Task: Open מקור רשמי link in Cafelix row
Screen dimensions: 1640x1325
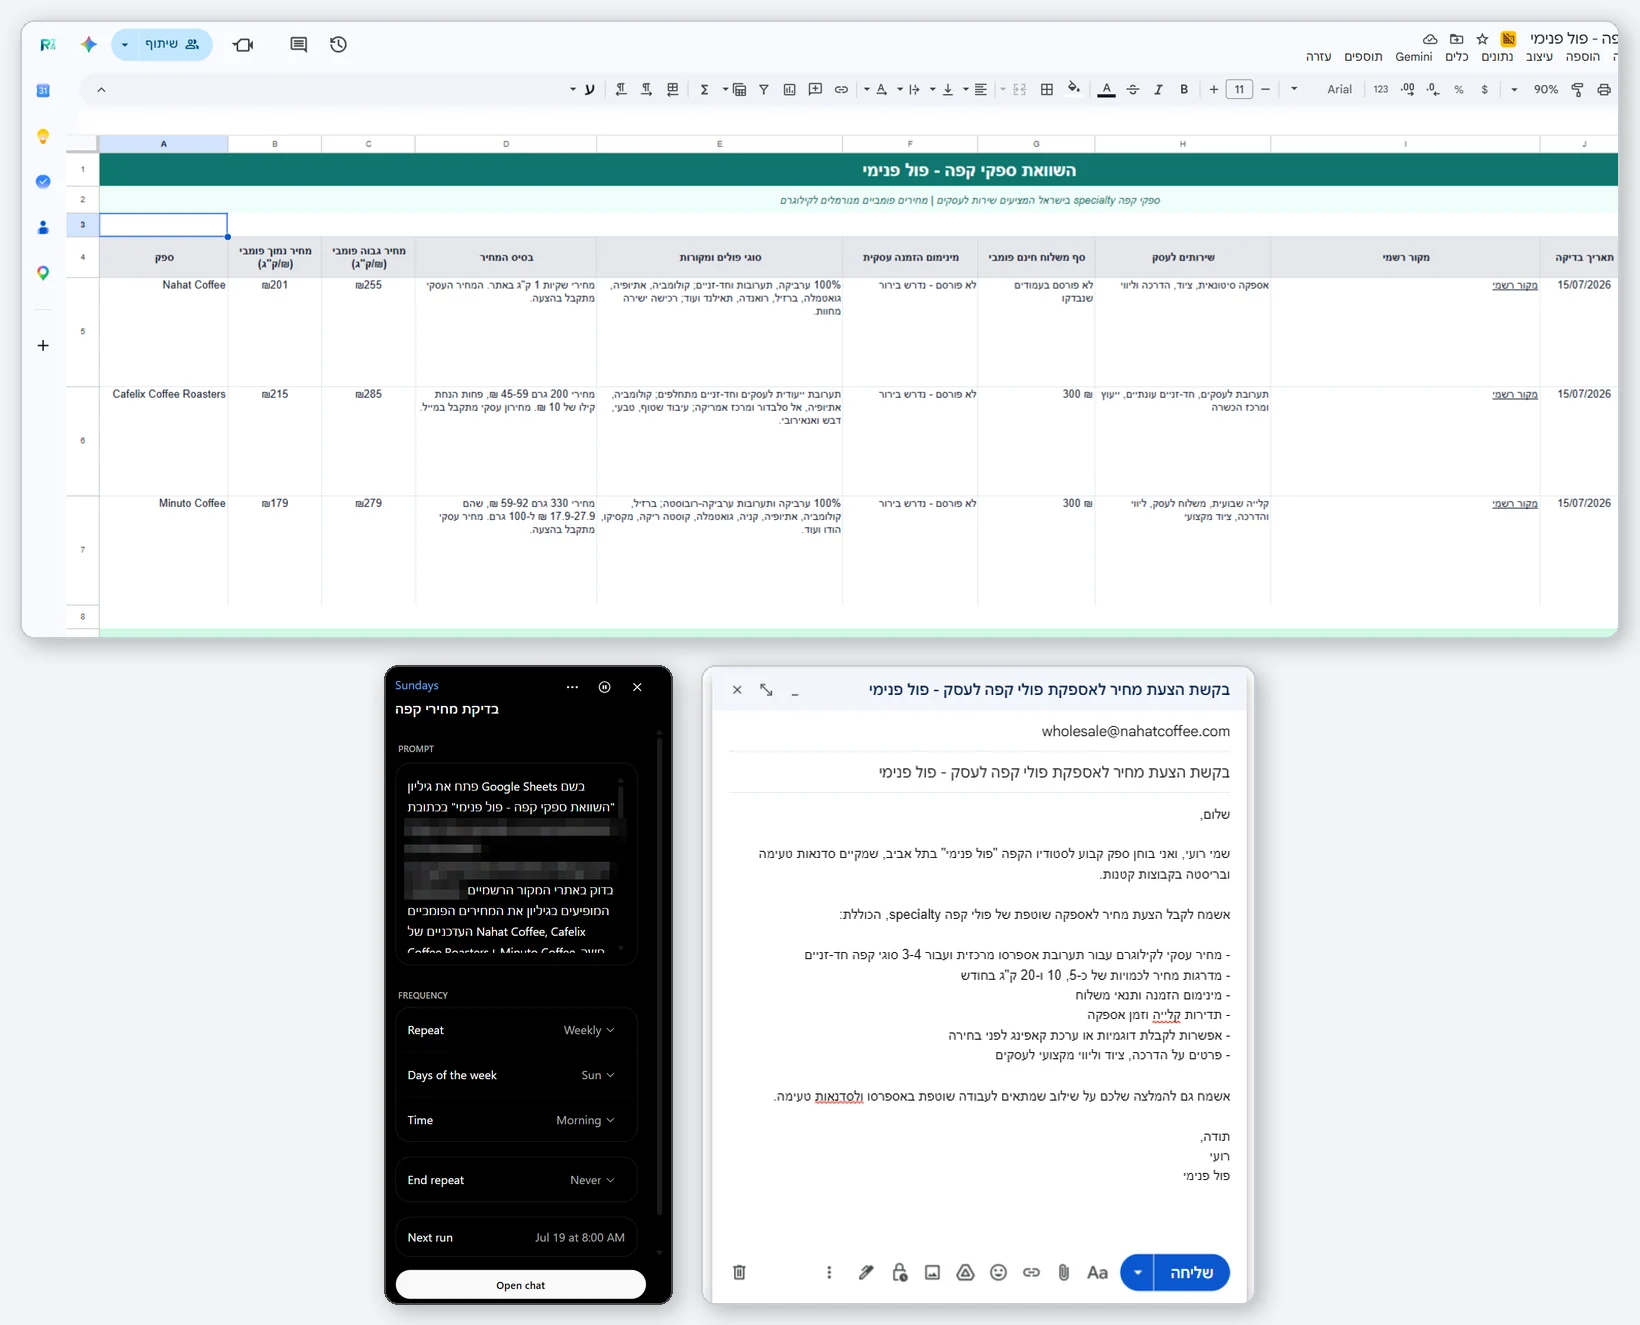Action: click(1515, 394)
